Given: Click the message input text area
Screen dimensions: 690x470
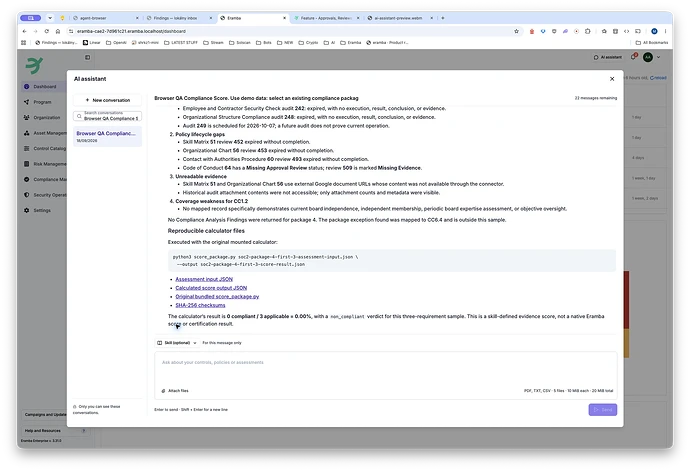Looking at the screenshot, I should point(385,370).
